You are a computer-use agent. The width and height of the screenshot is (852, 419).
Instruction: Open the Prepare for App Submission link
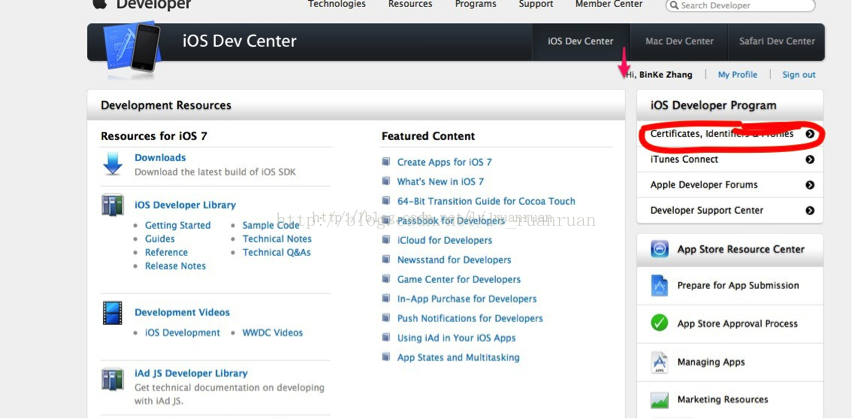(x=738, y=285)
